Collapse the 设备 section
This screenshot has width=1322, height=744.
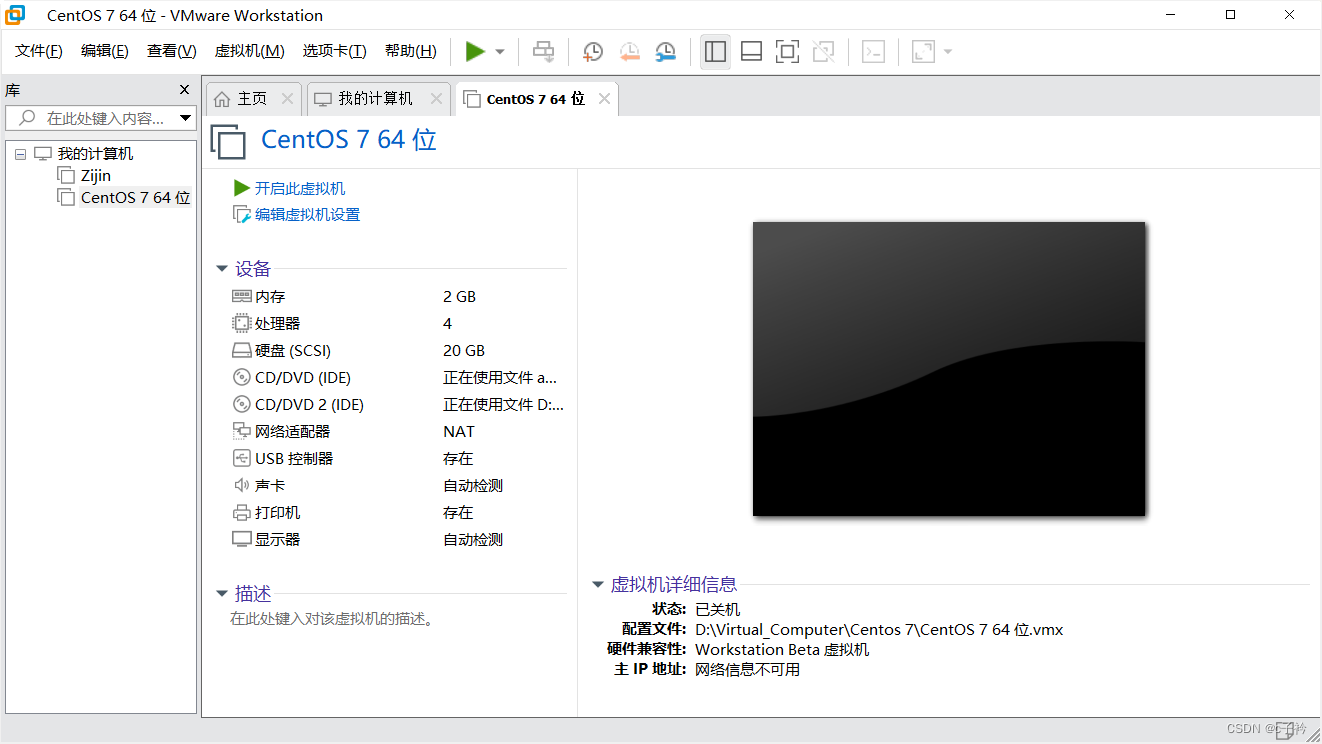coord(222,269)
